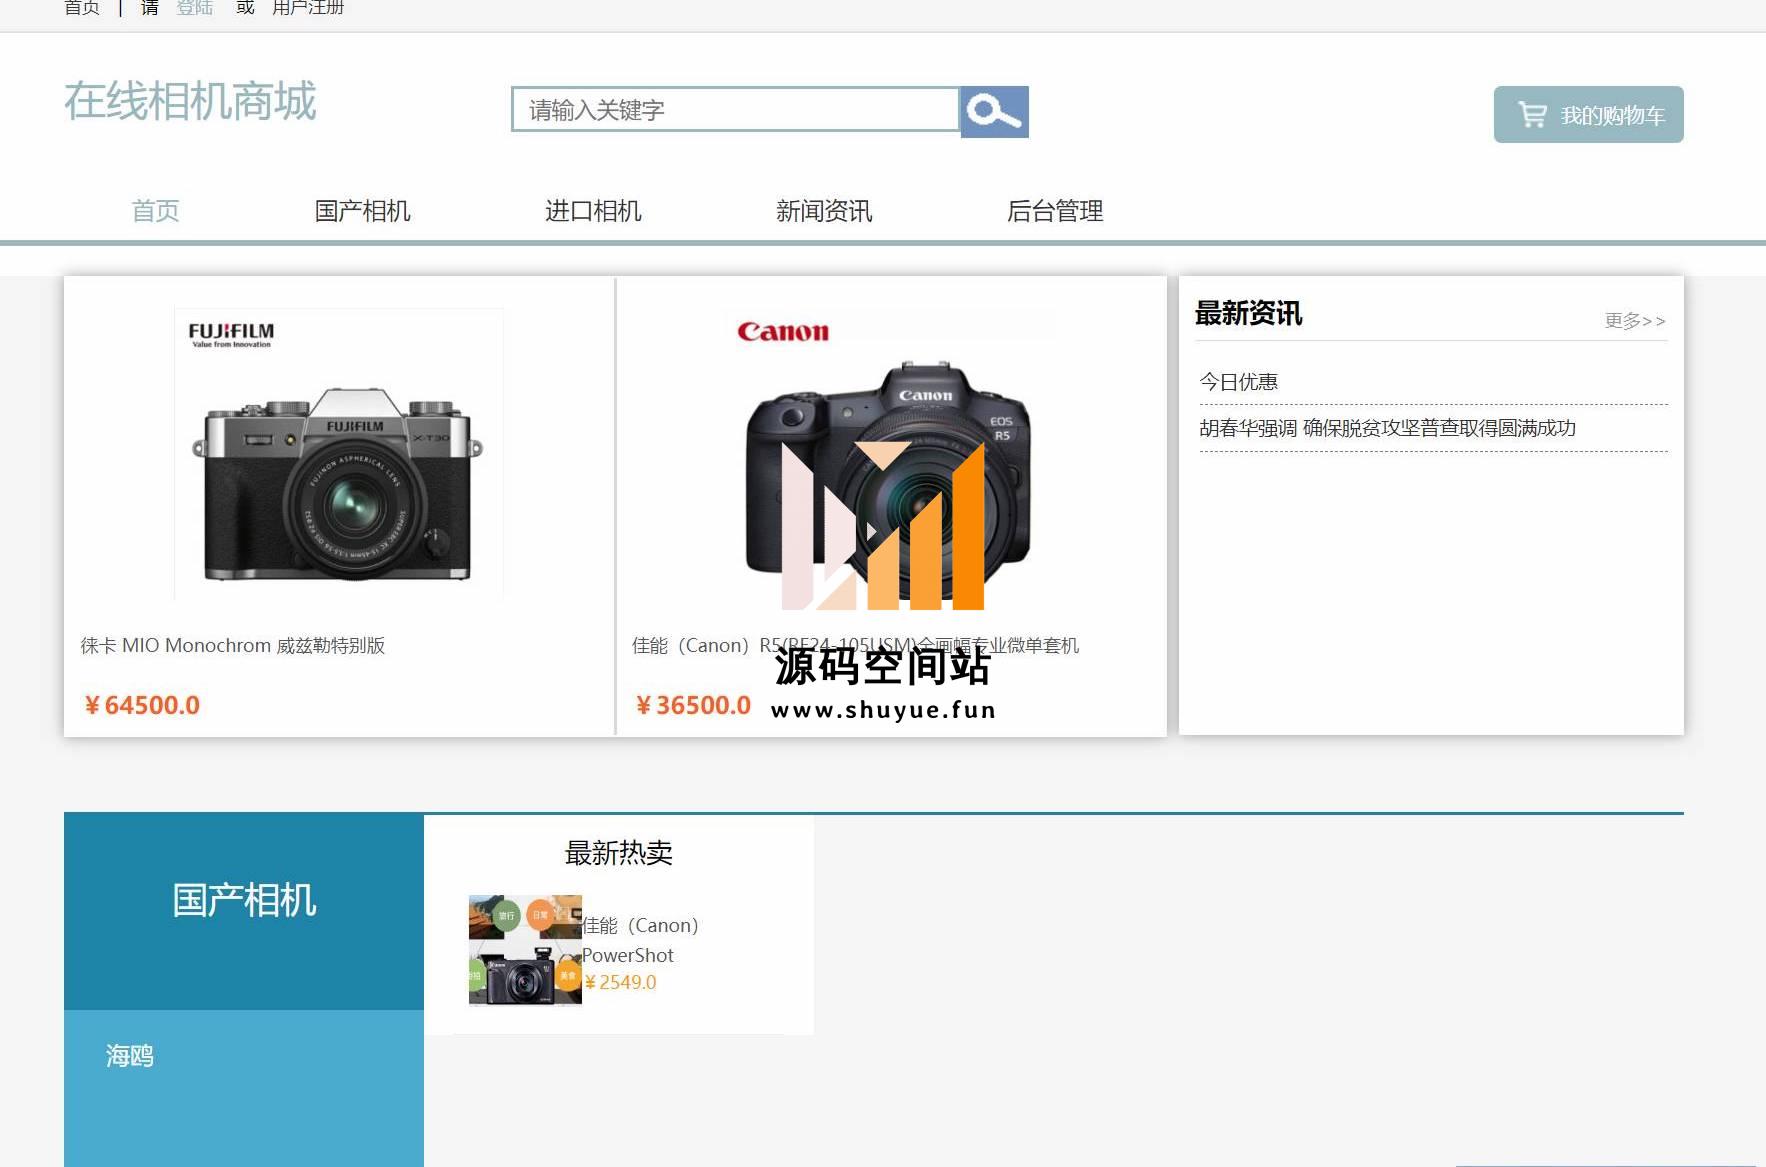Click the magnifier search icon button
Image resolution: width=1766 pixels, height=1167 pixels.
(994, 112)
